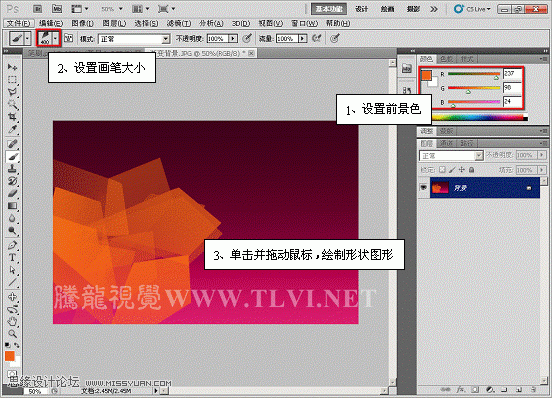Select the Pen tool
Viewport: 552px width, 398px height.
(12, 245)
